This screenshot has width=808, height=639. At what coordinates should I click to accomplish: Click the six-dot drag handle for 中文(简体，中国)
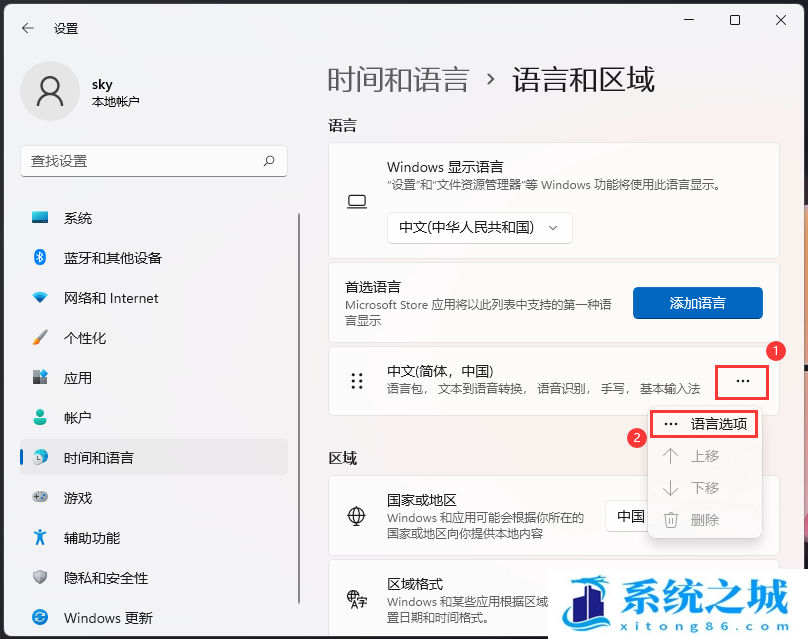[x=357, y=381]
